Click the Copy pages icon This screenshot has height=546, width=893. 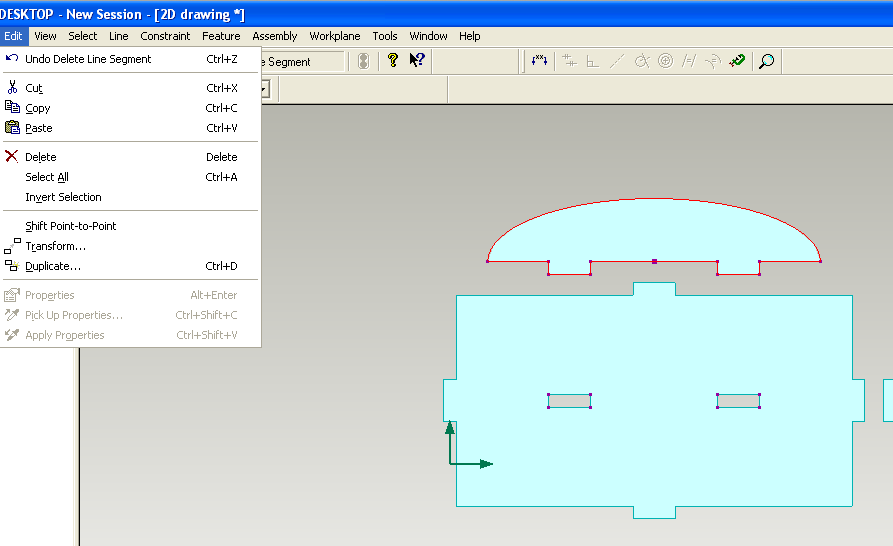pos(12,107)
